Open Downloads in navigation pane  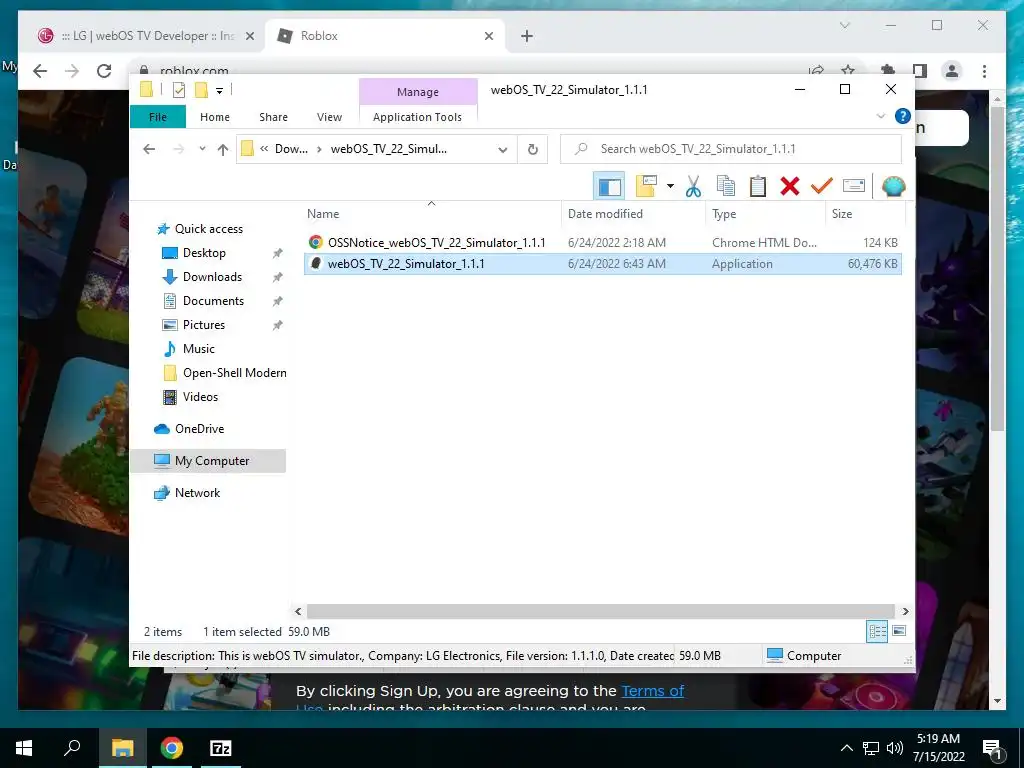(212, 277)
